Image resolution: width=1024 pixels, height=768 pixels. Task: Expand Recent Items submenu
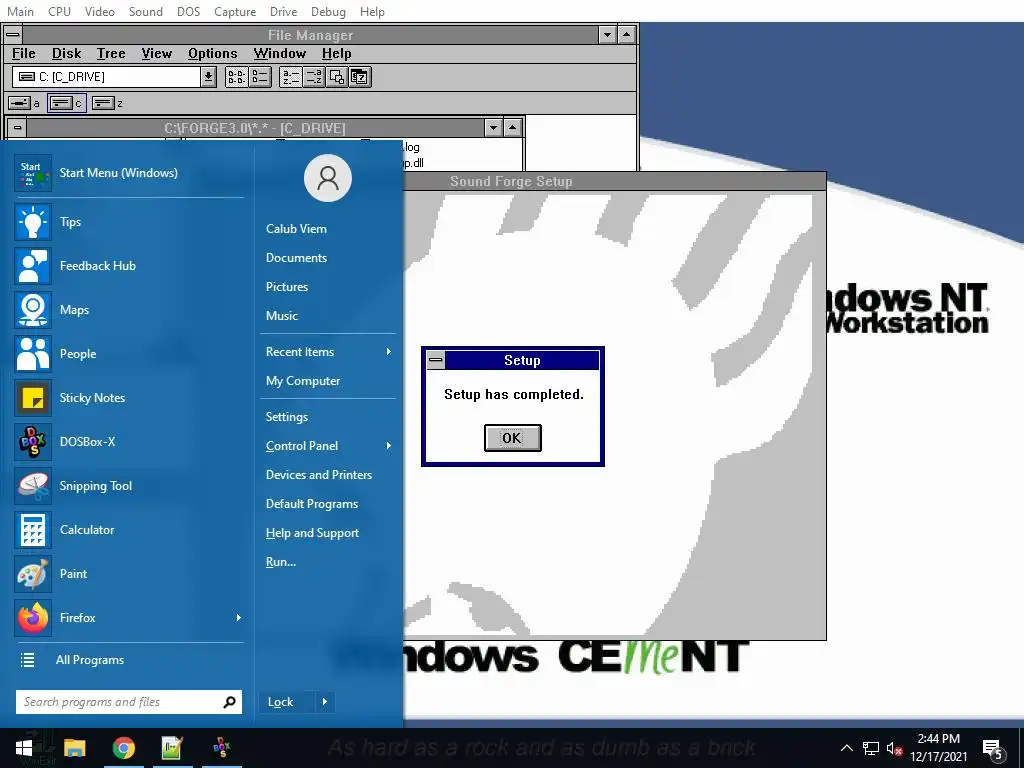point(328,352)
